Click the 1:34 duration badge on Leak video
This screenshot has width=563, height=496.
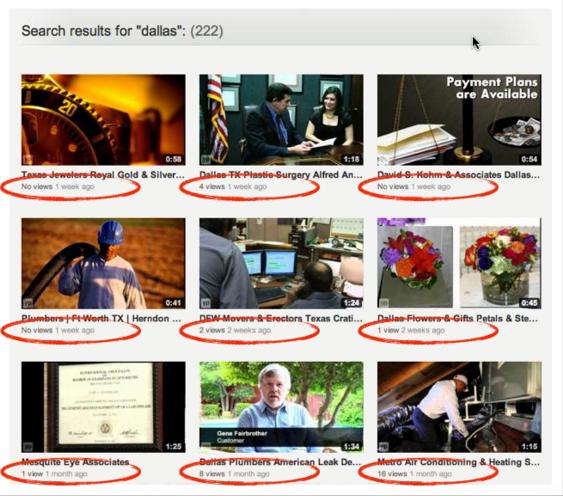(x=352, y=446)
